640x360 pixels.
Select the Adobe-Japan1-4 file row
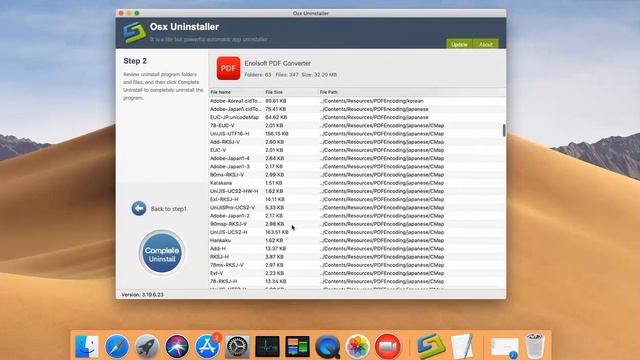357,158
